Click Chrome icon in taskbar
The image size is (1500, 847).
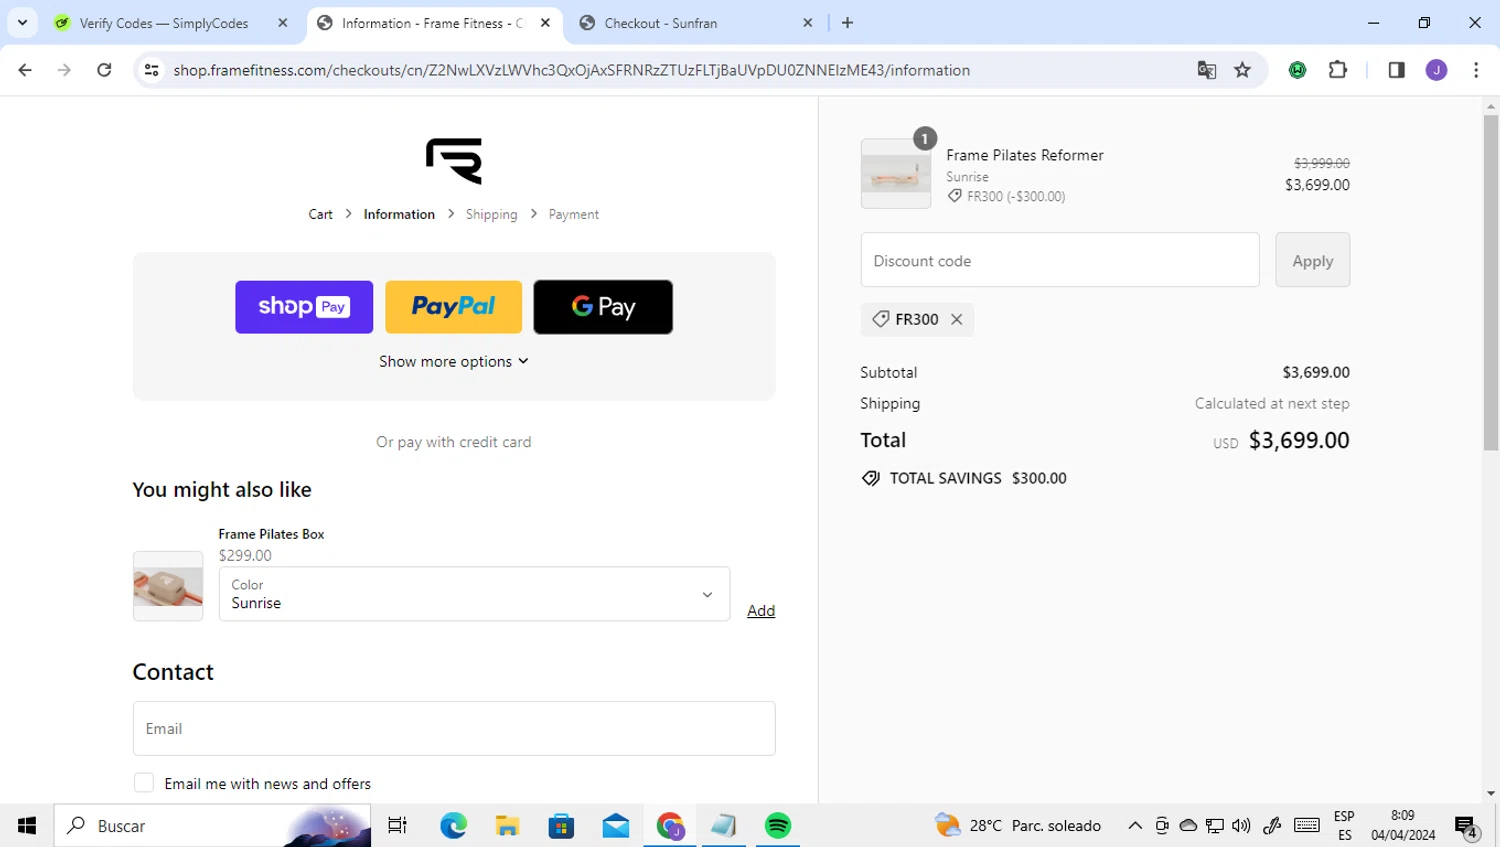click(x=670, y=826)
